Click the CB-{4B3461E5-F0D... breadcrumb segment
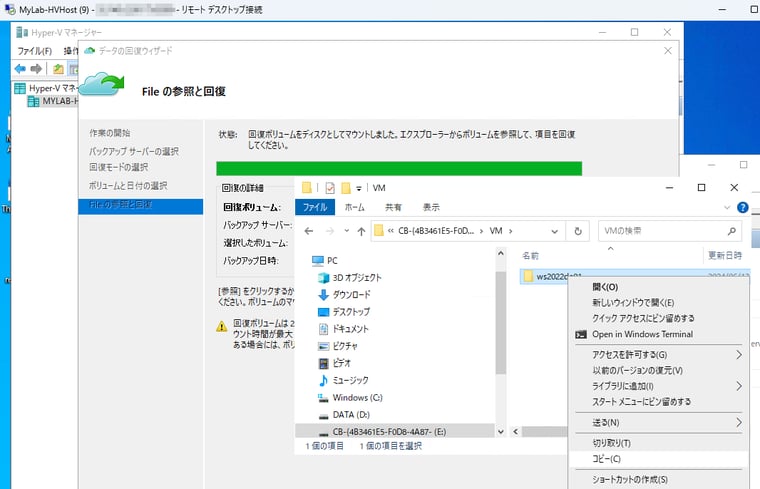 pos(436,231)
